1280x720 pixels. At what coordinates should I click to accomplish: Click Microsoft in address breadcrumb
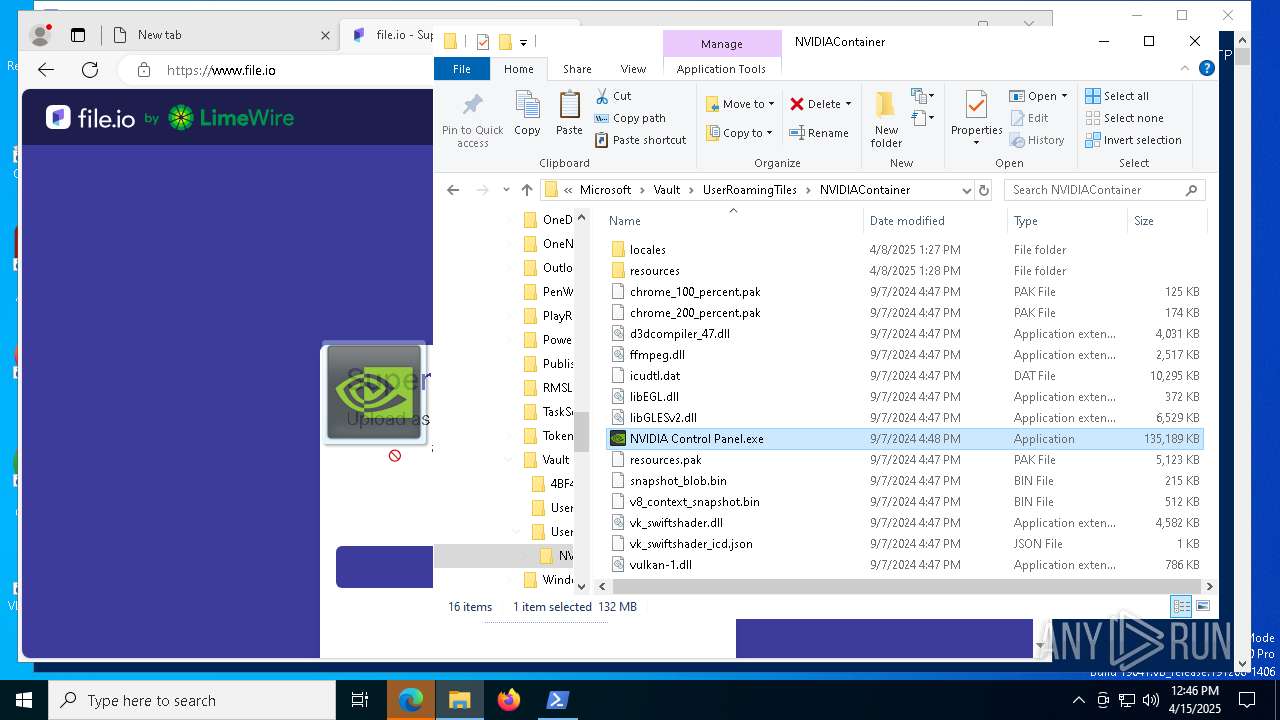(606, 190)
